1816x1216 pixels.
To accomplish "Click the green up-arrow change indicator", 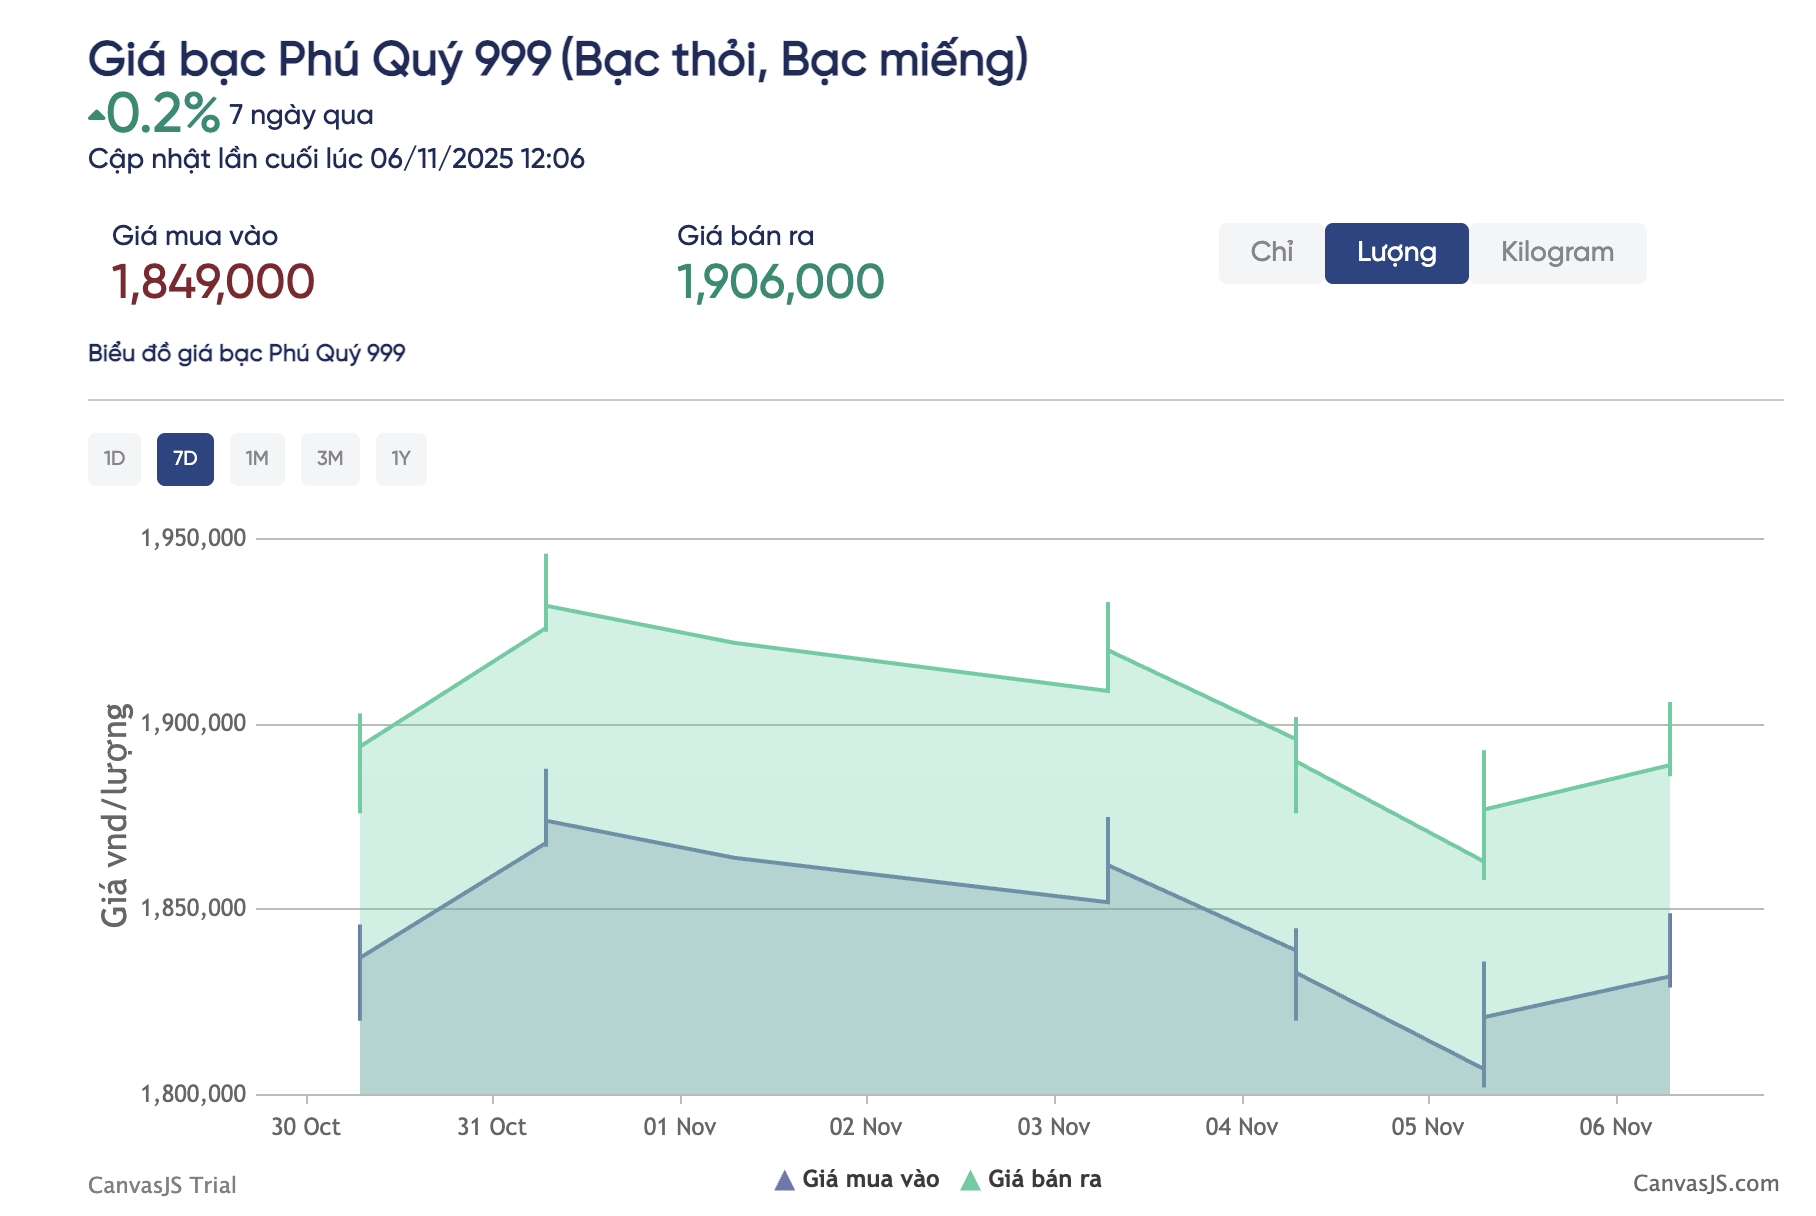I will coord(96,116).
